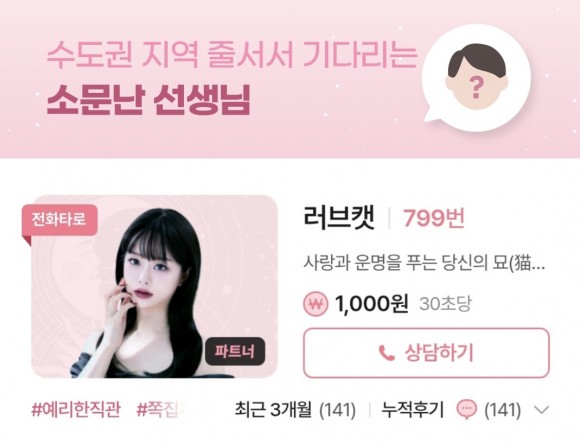The height and width of the screenshot is (443, 580).
Task: Open the 러브캣 counselor name
Action: 339,218
